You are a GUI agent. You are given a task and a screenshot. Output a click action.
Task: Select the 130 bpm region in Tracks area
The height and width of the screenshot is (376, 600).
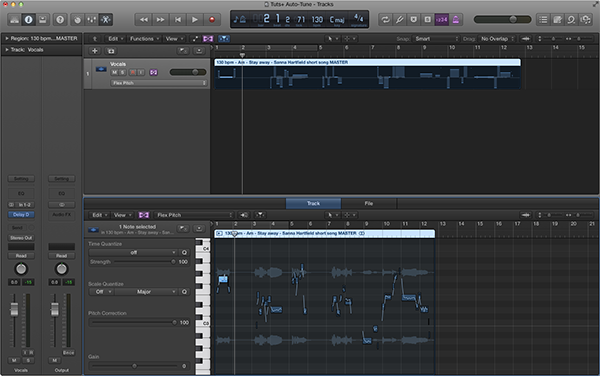pos(367,74)
